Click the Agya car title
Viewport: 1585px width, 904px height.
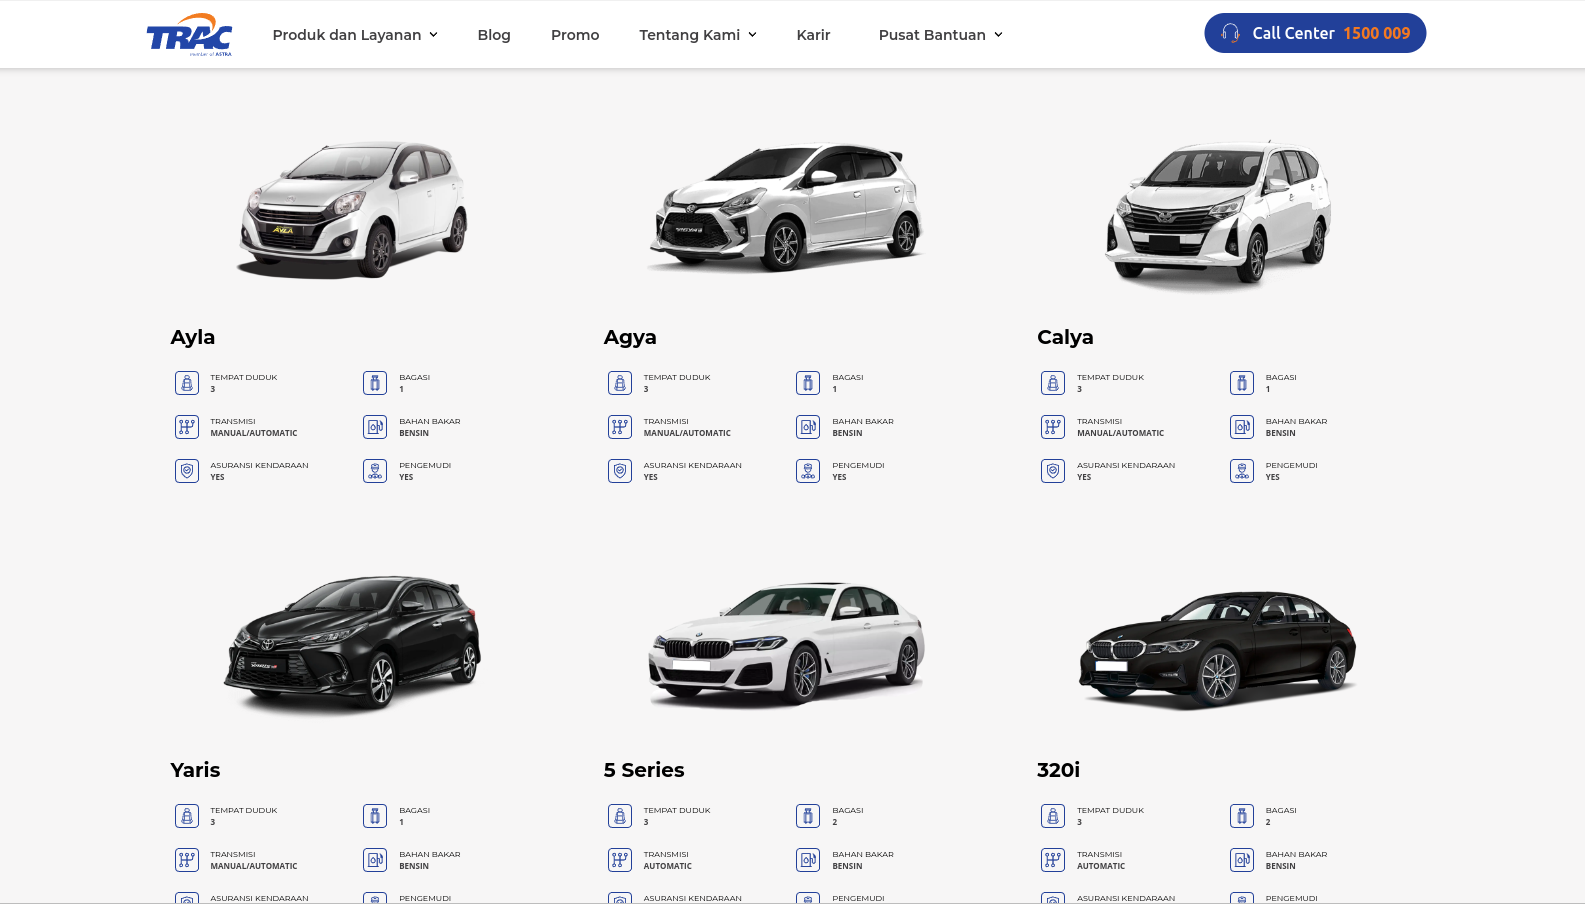[630, 337]
